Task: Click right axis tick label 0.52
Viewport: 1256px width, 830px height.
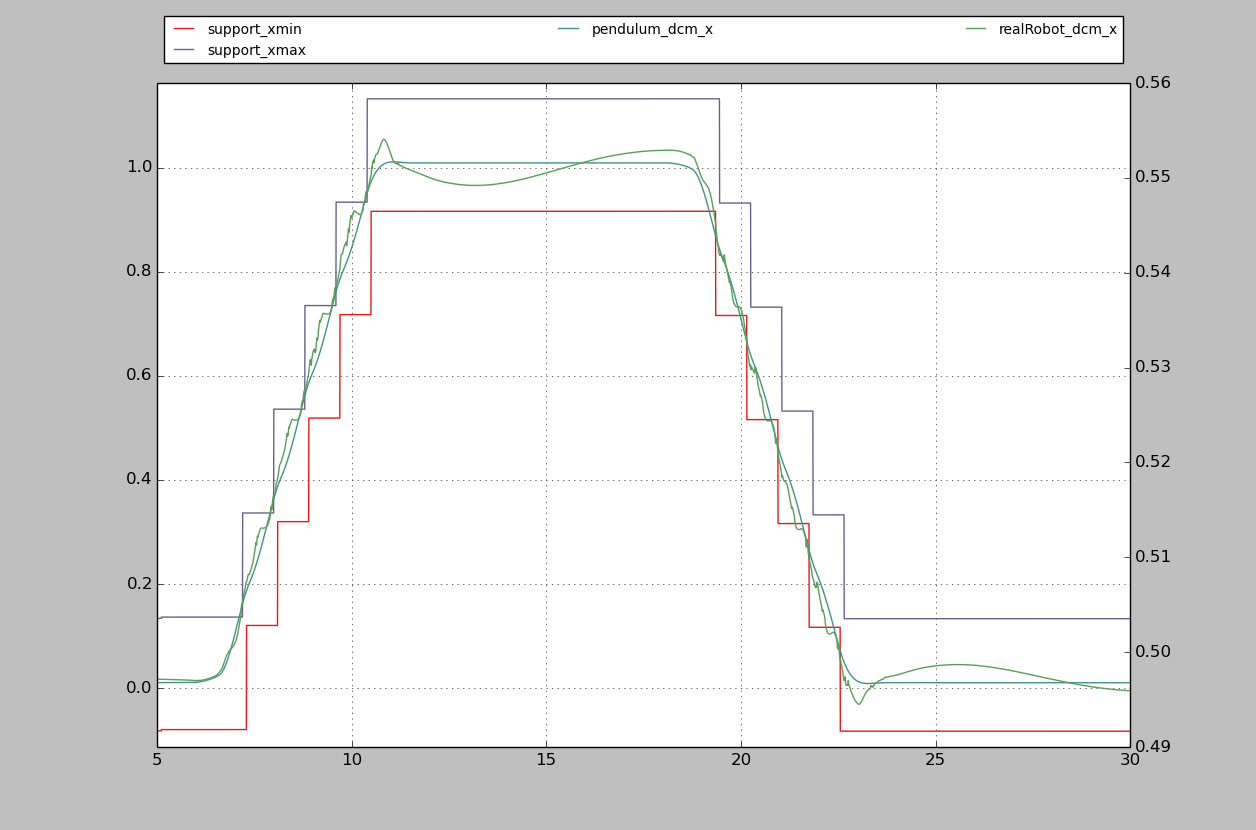Action: (x=1152, y=462)
